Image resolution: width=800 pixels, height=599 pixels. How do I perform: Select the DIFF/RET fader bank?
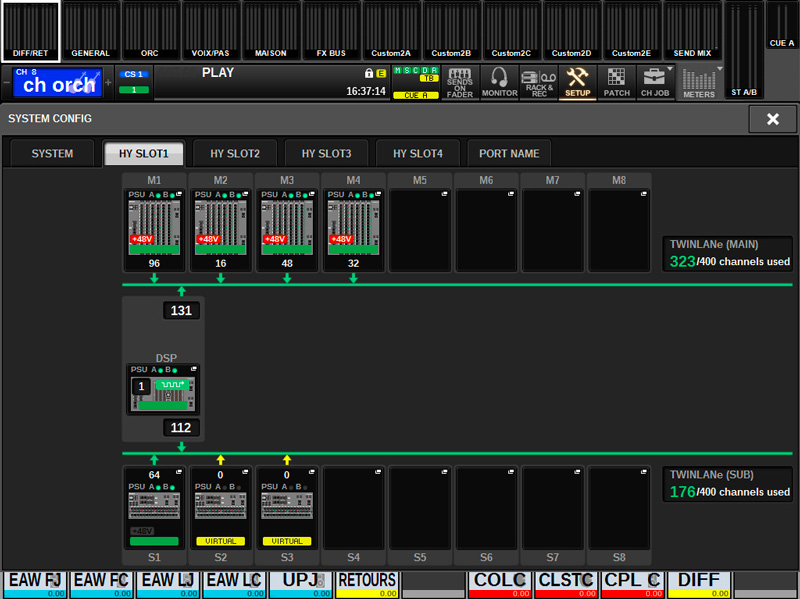31,31
